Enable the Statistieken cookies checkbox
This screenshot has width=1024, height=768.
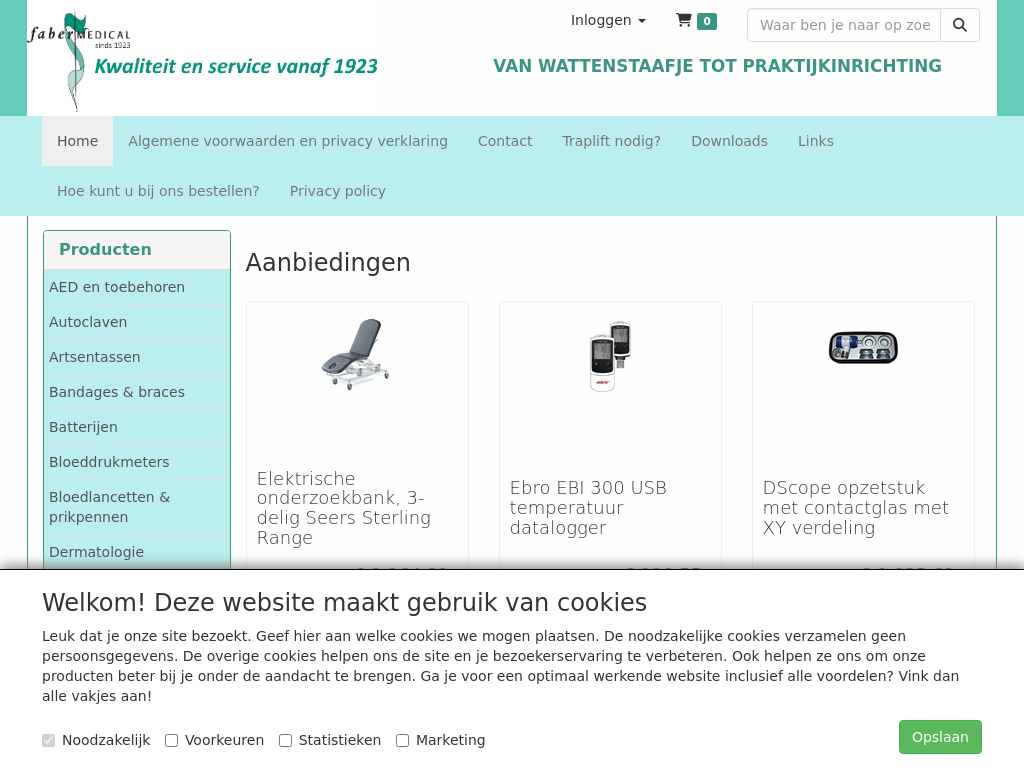[x=285, y=740]
